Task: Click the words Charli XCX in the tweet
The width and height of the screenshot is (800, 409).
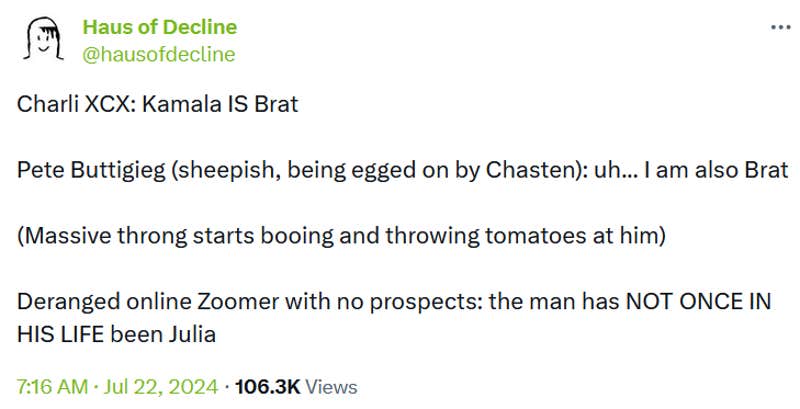Action: tap(72, 104)
